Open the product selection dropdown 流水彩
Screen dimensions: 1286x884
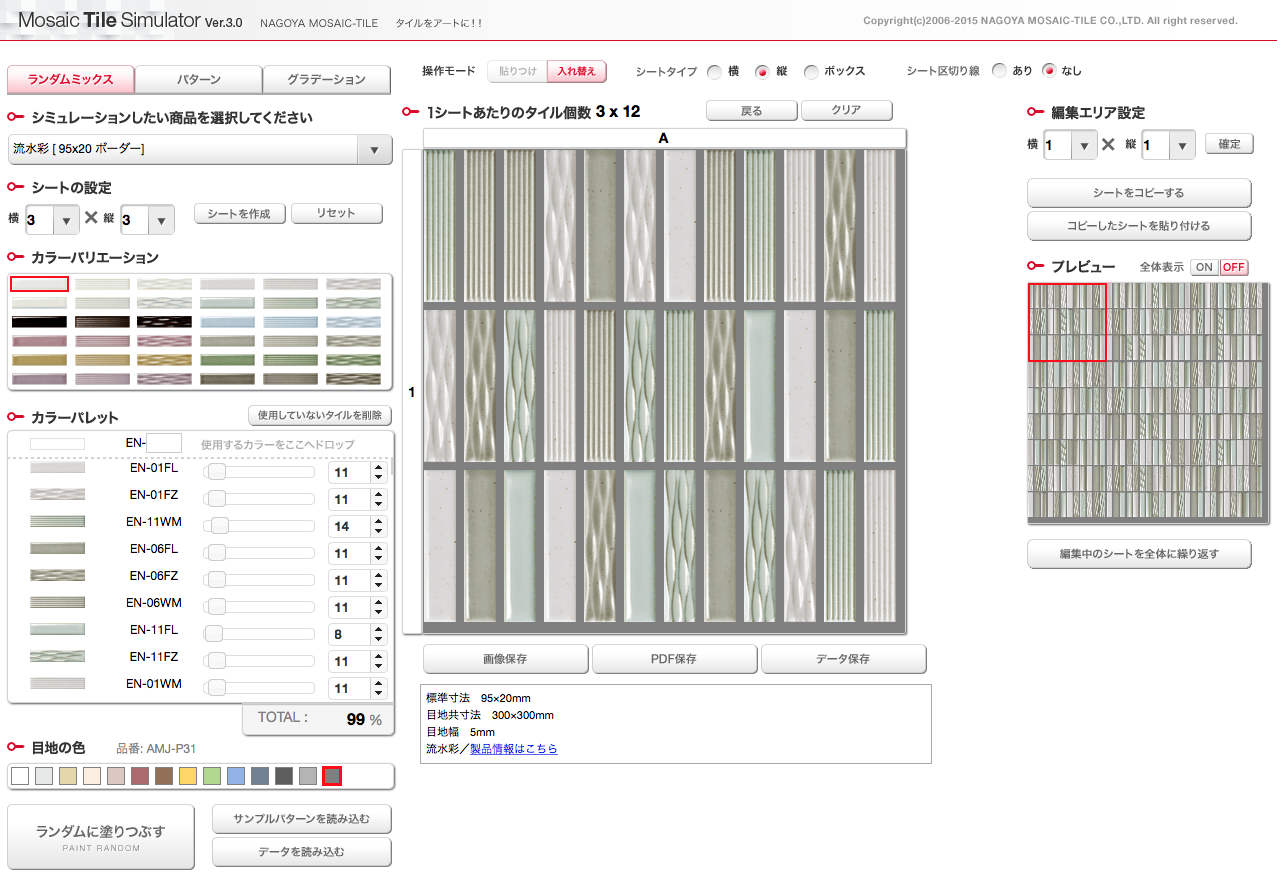point(199,150)
